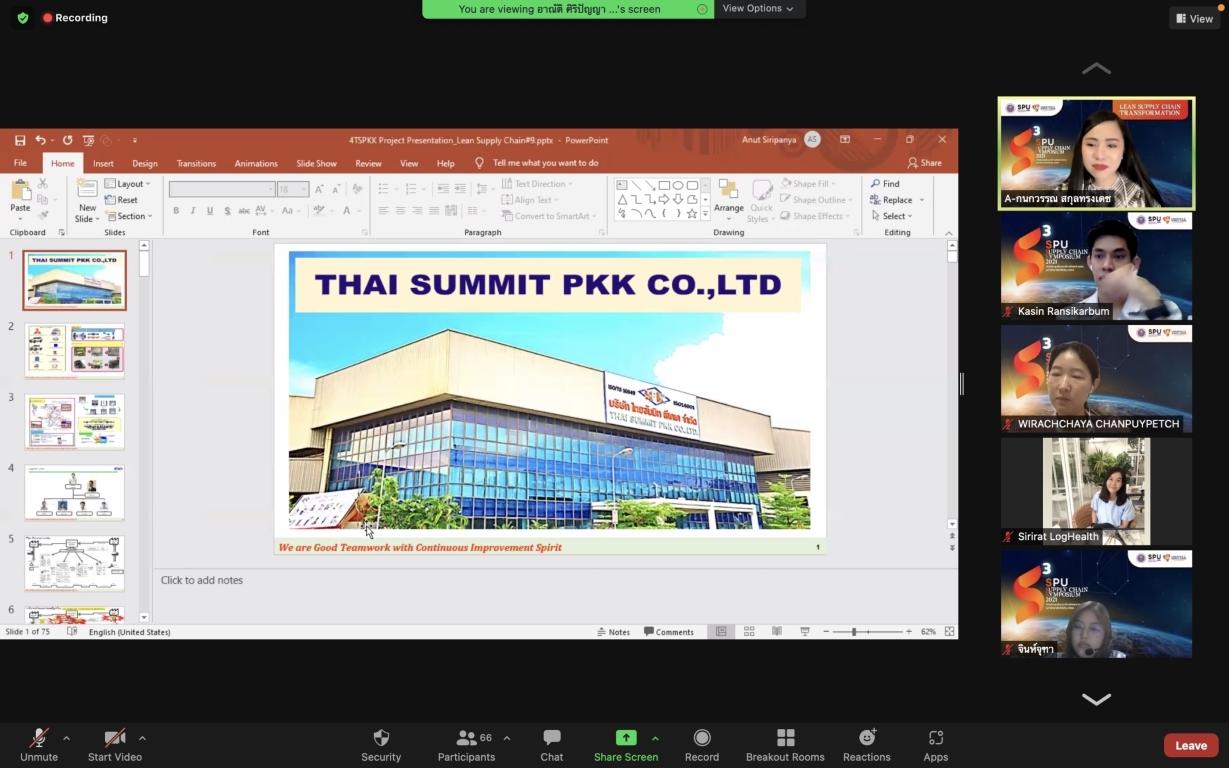Start Slide Show from status bar icon
The image size is (1229, 768).
(805, 632)
